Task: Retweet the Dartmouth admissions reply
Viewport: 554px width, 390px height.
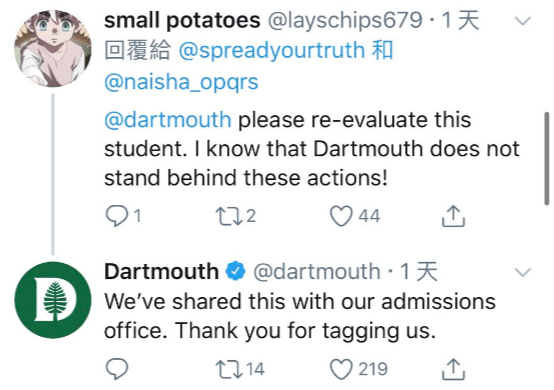Action: pos(229,369)
